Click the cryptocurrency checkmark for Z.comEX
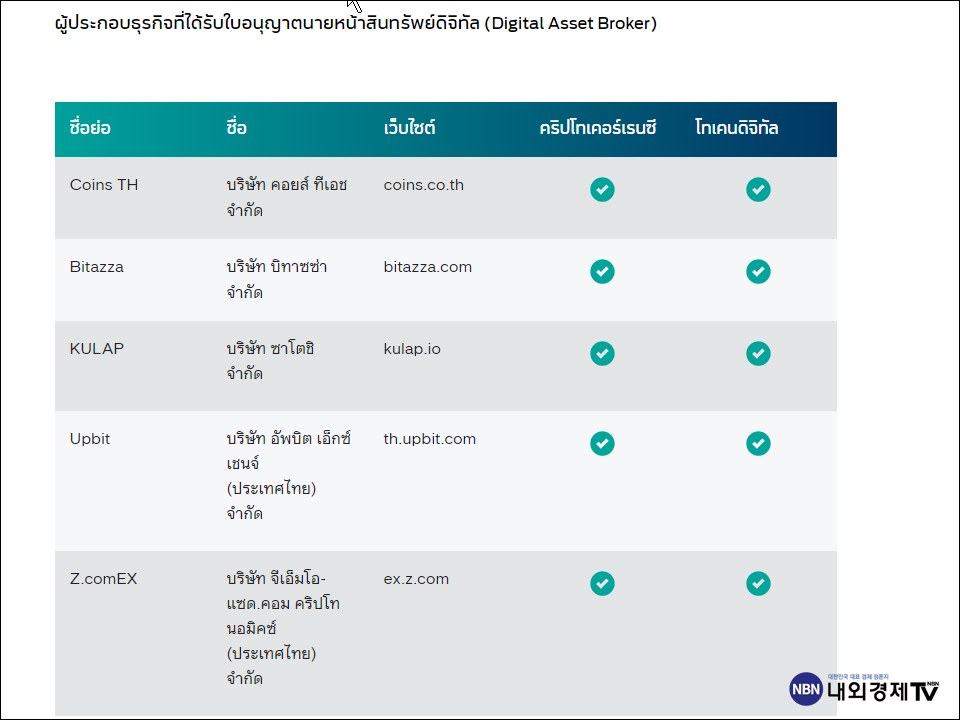The height and width of the screenshot is (720, 960). [x=602, y=583]
